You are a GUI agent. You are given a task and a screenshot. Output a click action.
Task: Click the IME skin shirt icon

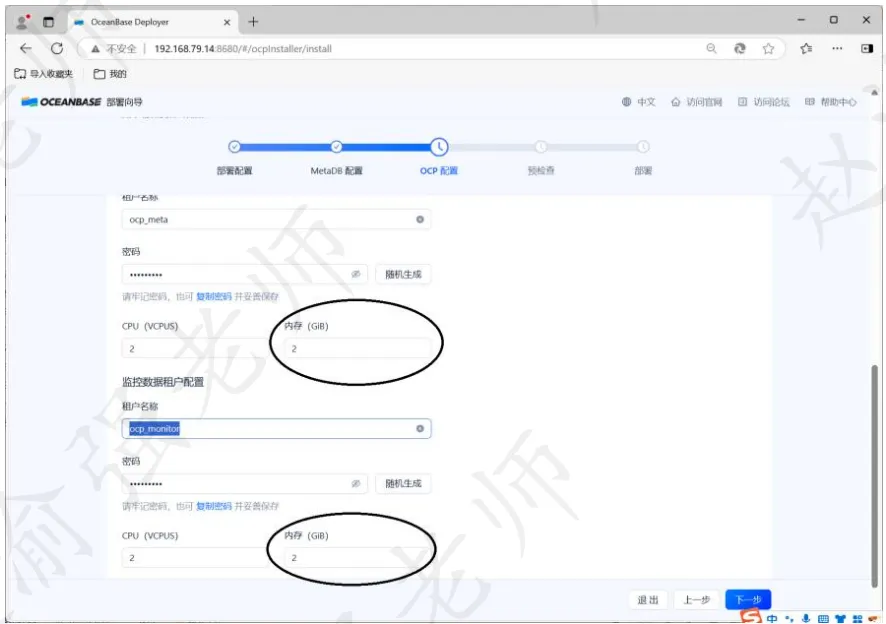point(840,619)
